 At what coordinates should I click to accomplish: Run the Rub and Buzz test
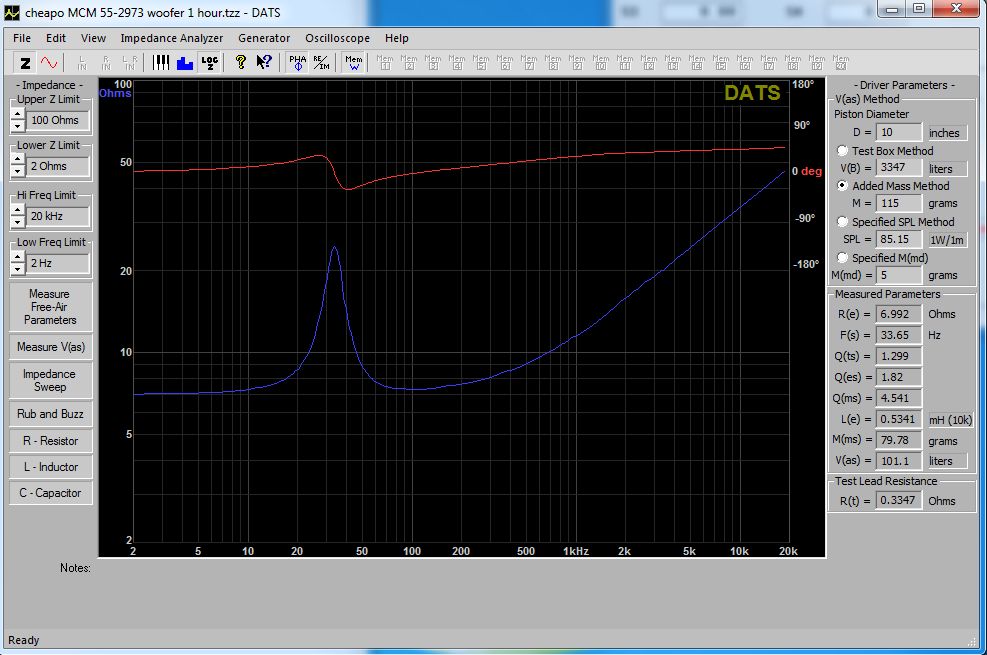click(50, 414)
